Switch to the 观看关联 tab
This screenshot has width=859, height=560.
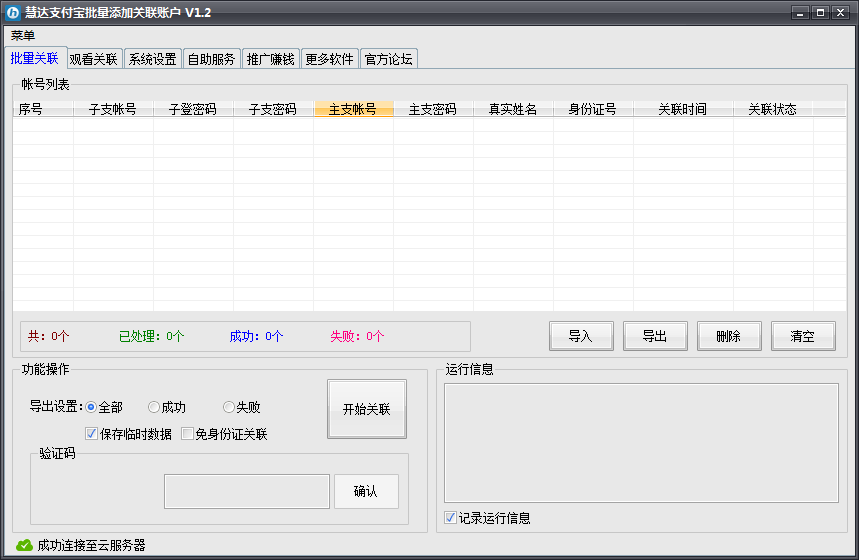pos(94,59)
